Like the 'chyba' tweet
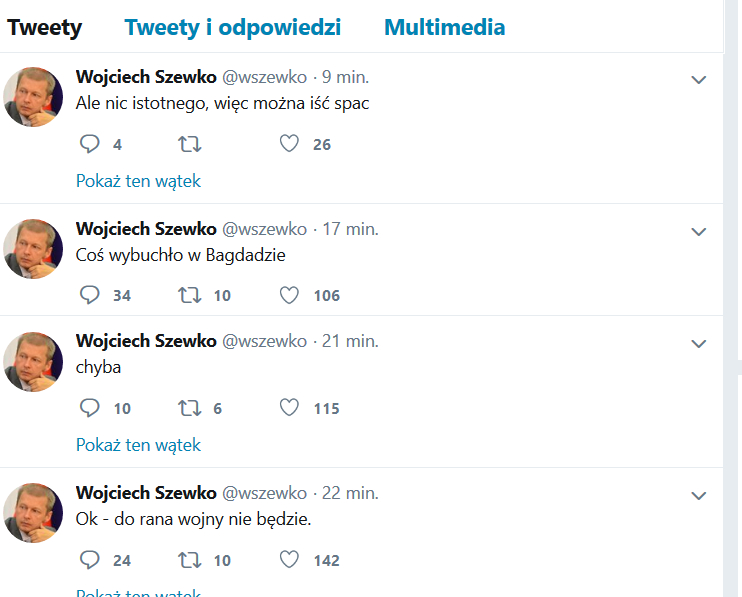Viewport: 742px width, 597px height. click(x=290, y=408)
